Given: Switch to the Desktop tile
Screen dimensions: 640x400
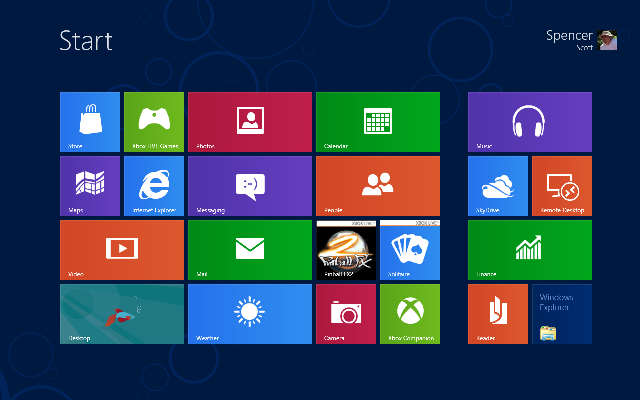Looking at the screenshot, I should [122, 314].
